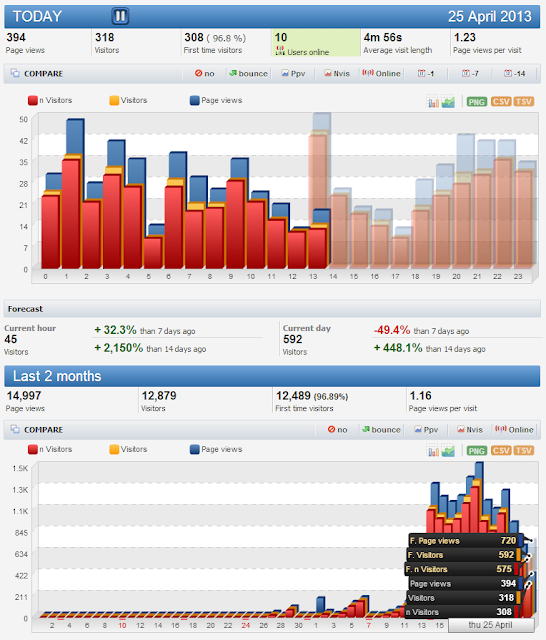
Task: Click the 12,879 Visitors stat
Action: click(159, 401)
